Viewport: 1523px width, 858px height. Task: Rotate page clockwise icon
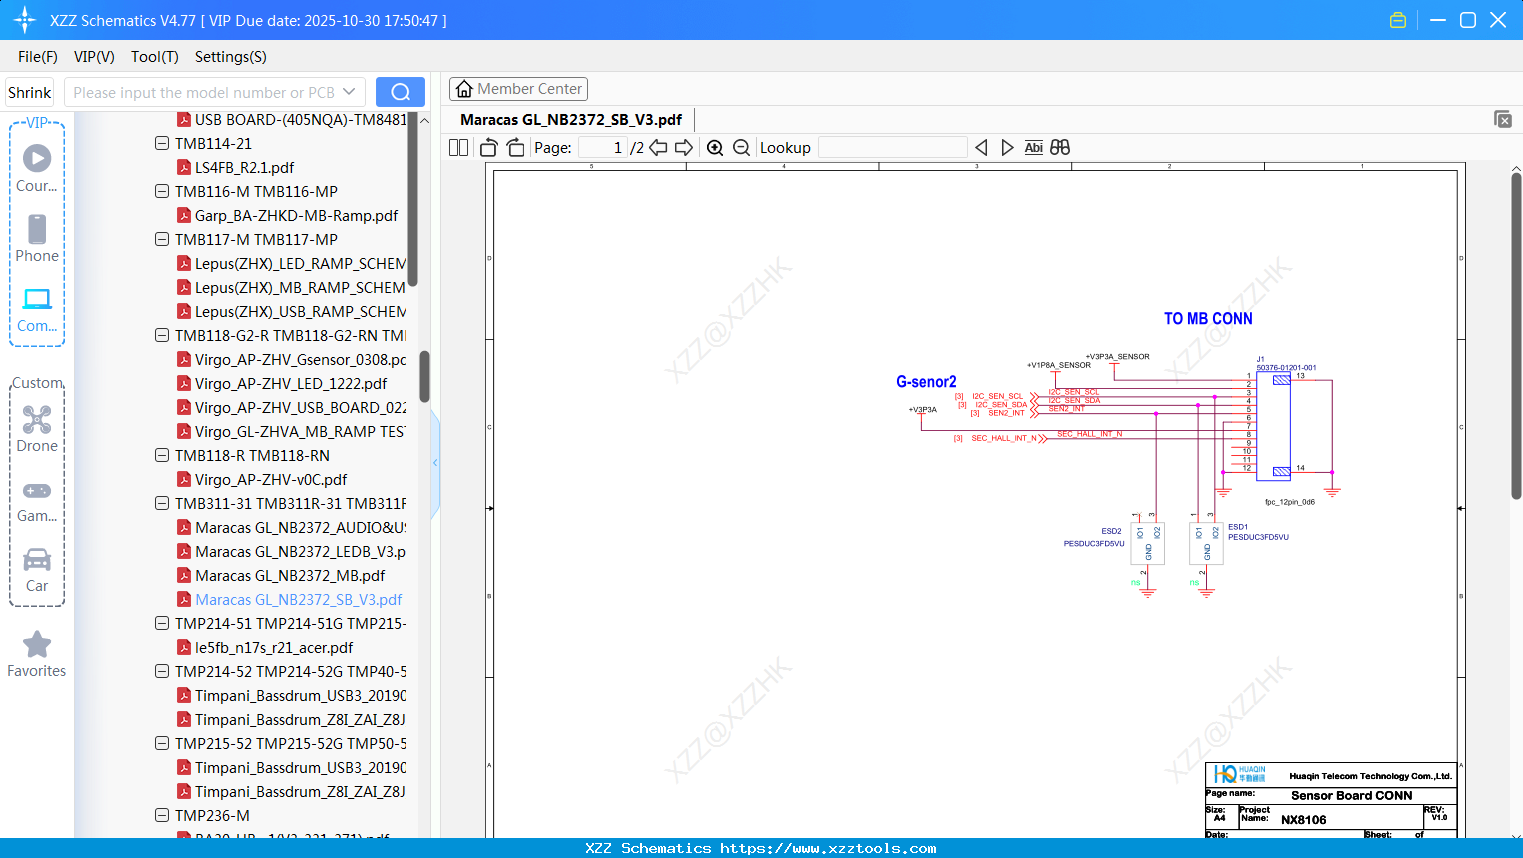click(x=515, y=148)
